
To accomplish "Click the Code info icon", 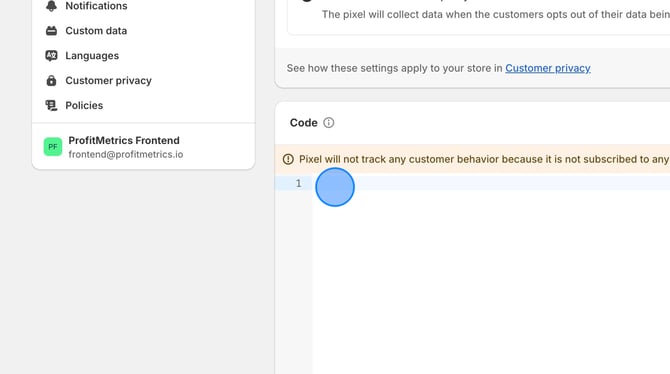I will (329, 123).
